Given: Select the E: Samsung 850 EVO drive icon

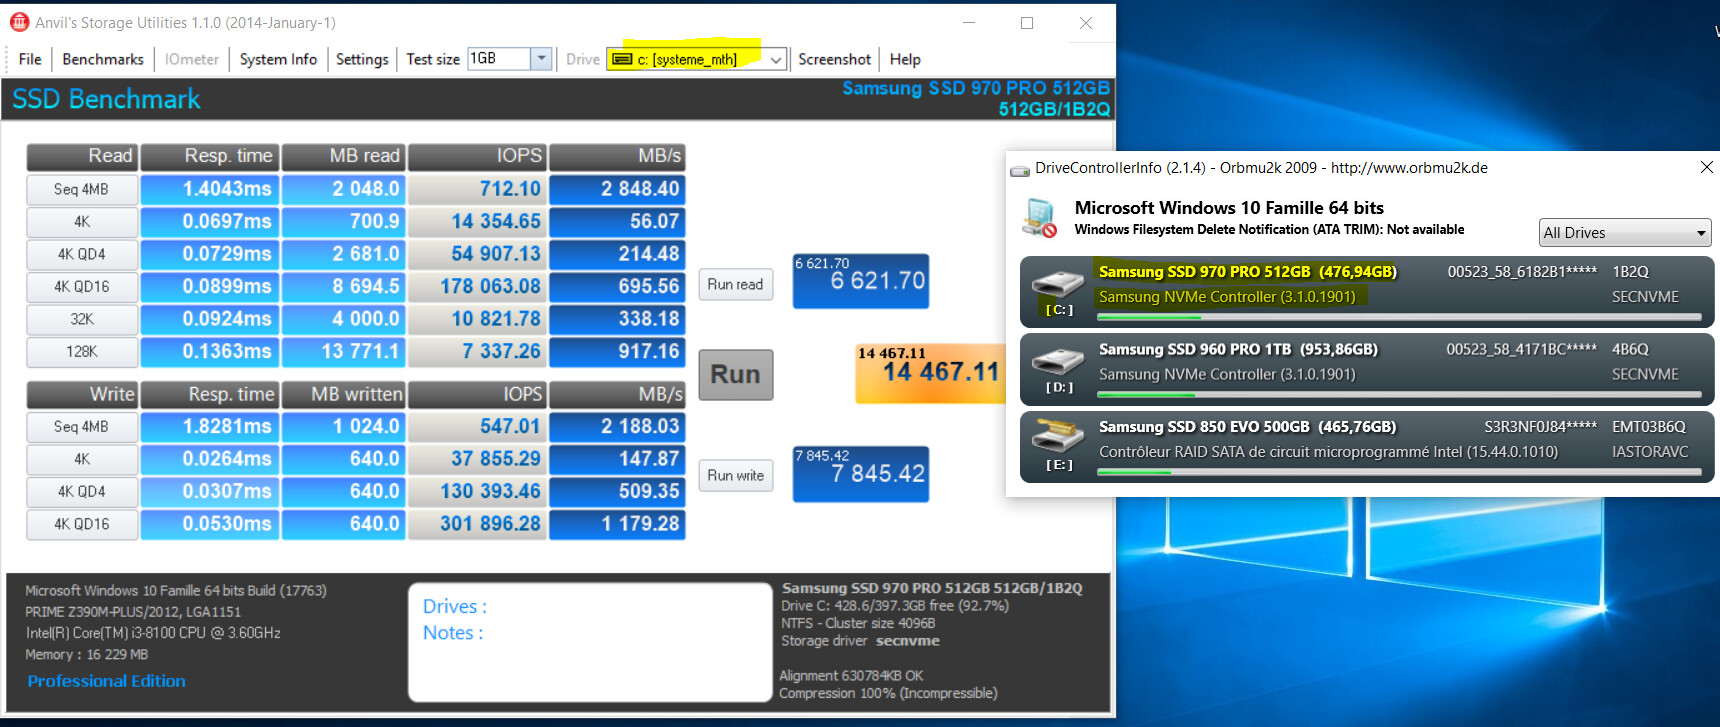Looking at the screenshot, I should pyautogui.click(x=1058, y=436).
